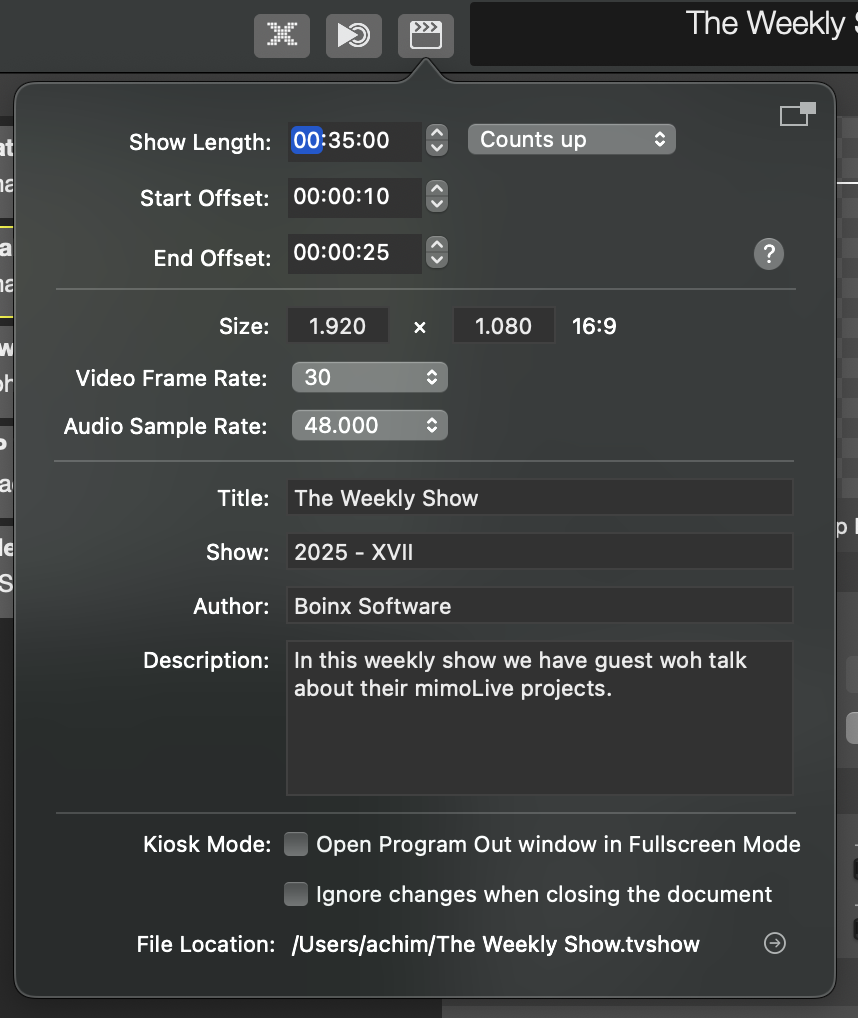Click the Show field 2025 - XVII
The height and width of the screenshot is (1018, 858).
click(540, 552)
